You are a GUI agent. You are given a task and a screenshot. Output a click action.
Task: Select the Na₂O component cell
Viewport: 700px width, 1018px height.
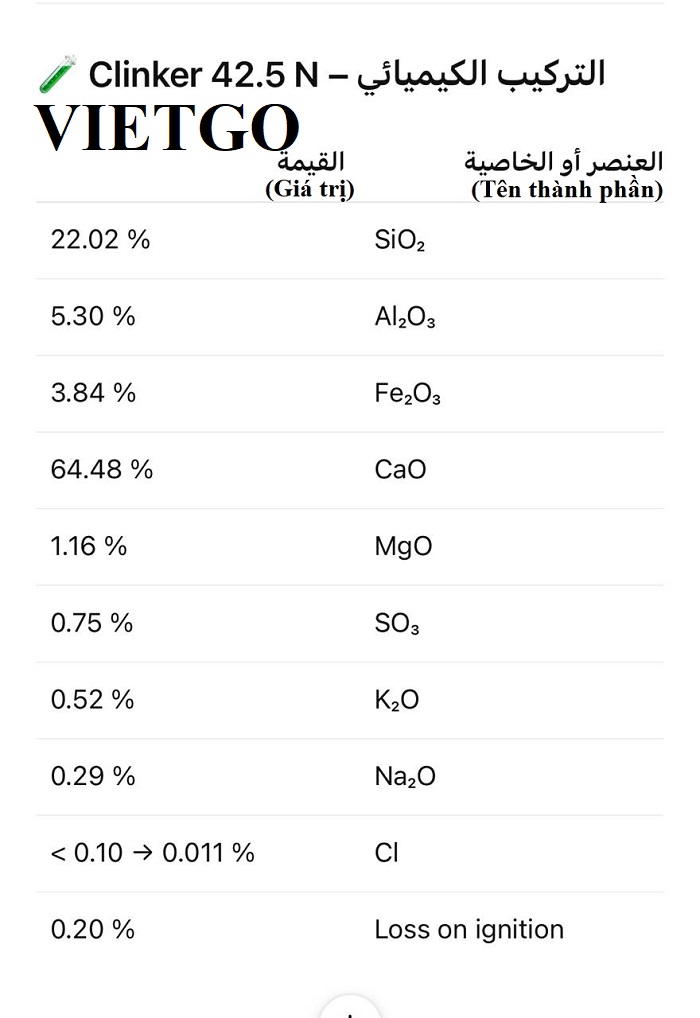coord(405,777)
